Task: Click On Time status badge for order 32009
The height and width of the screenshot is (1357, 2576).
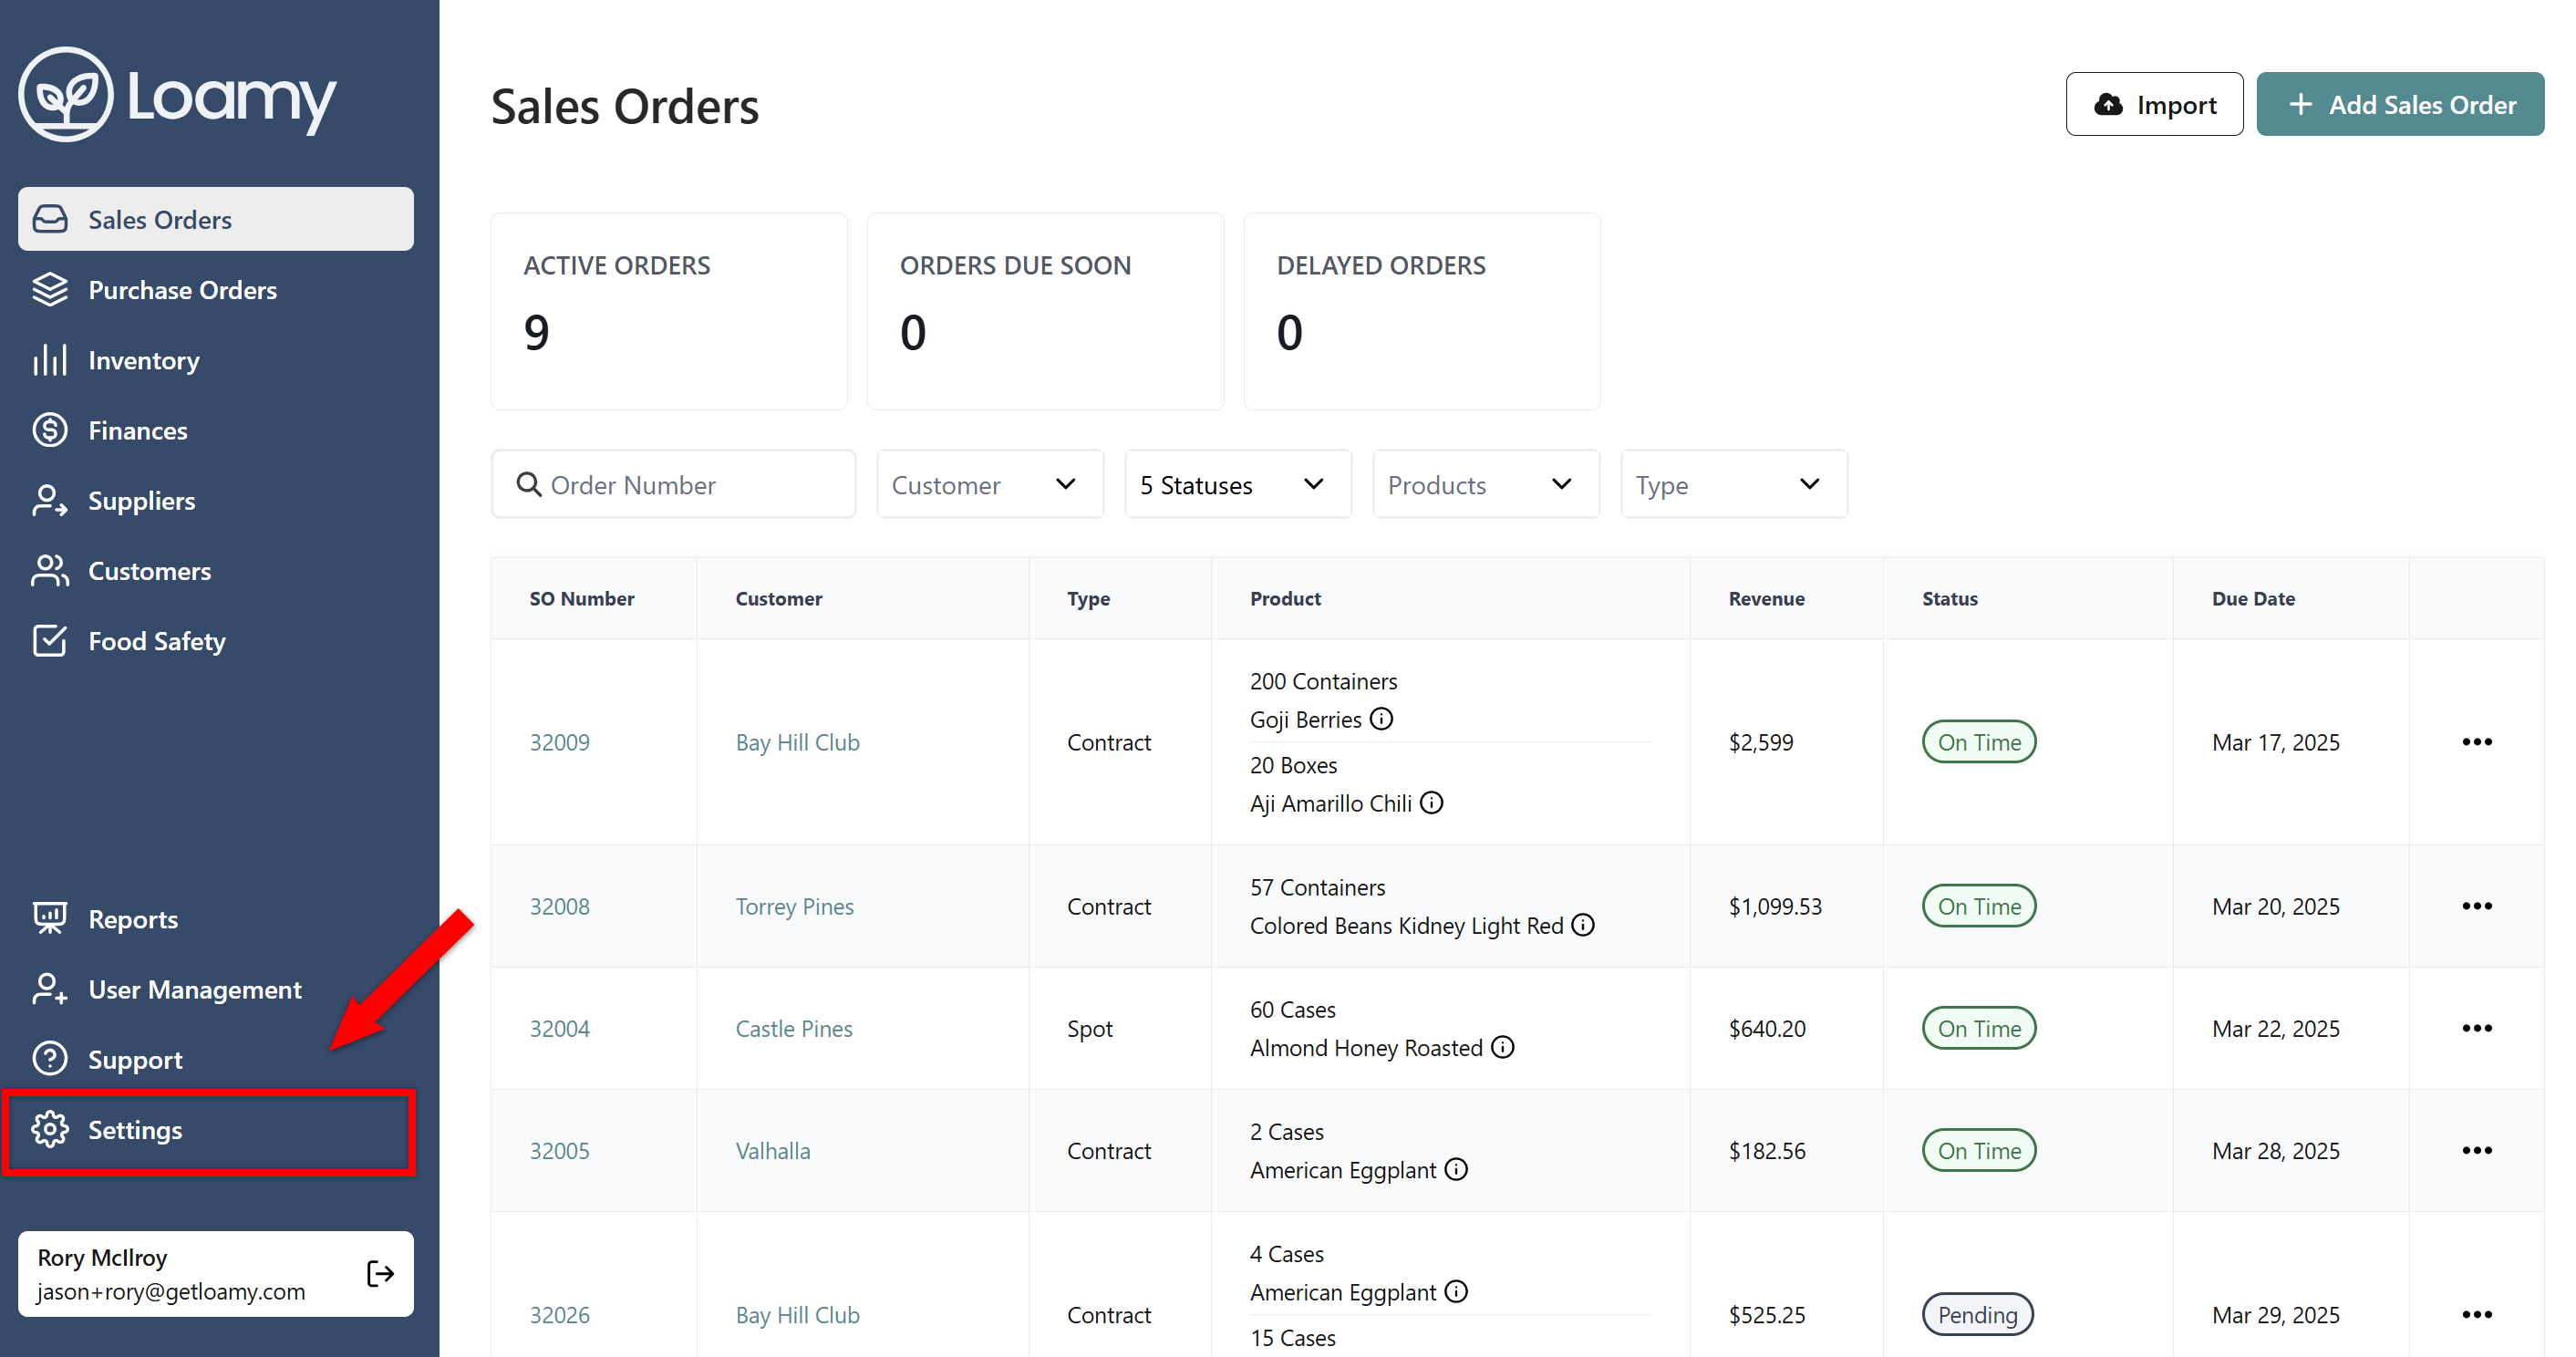Action: coord(1978,742)
